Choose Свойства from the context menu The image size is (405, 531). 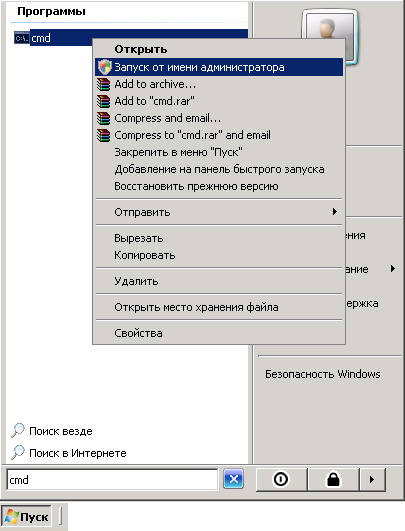[219, 333]
